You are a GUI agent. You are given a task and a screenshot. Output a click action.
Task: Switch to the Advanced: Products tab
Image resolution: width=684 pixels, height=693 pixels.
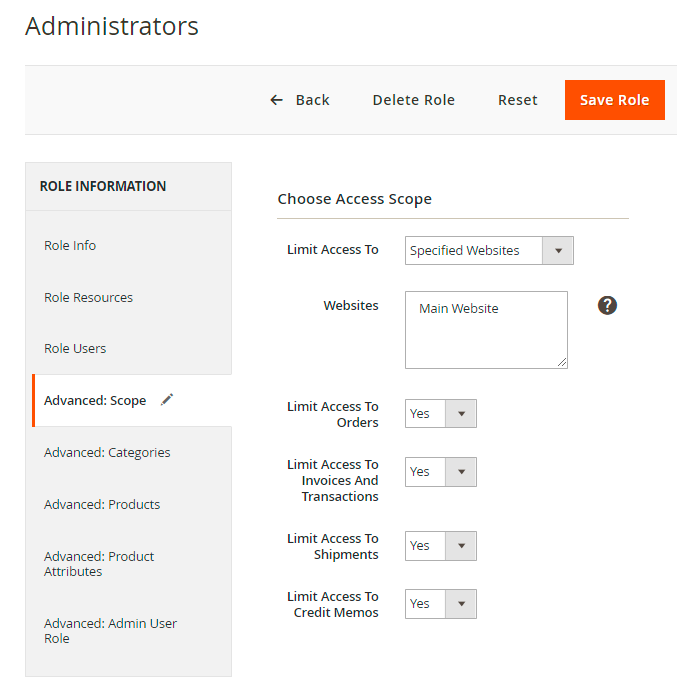[102, 505]
